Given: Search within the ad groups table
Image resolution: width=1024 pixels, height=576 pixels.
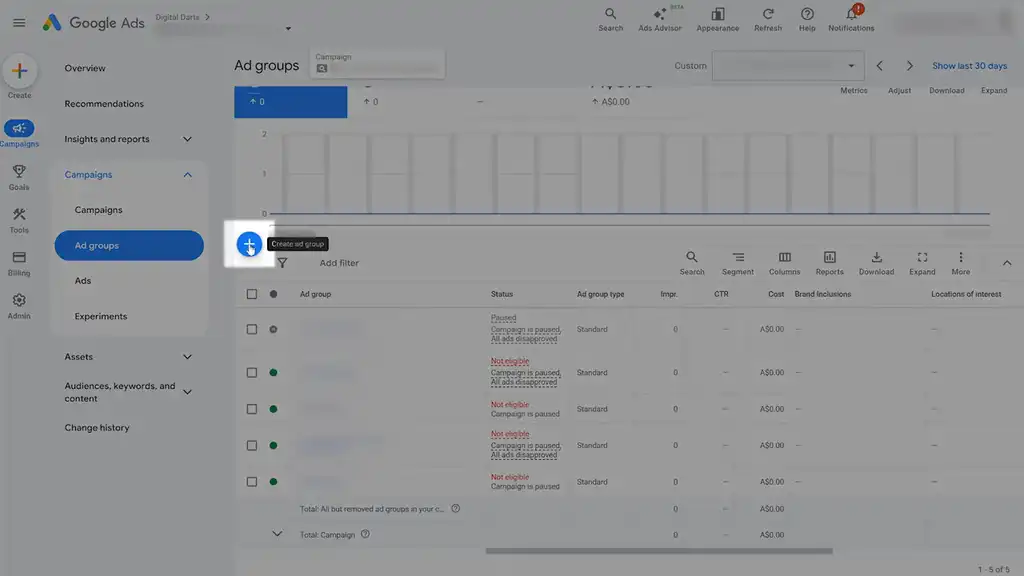Looking at the screenshot, I should pyautogui.click(x=692, y=263).
